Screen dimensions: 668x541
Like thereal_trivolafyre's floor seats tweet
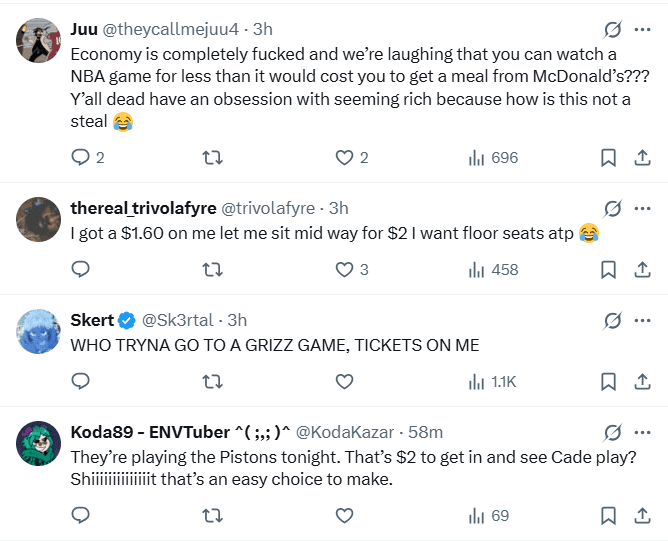tap(345, 269)
